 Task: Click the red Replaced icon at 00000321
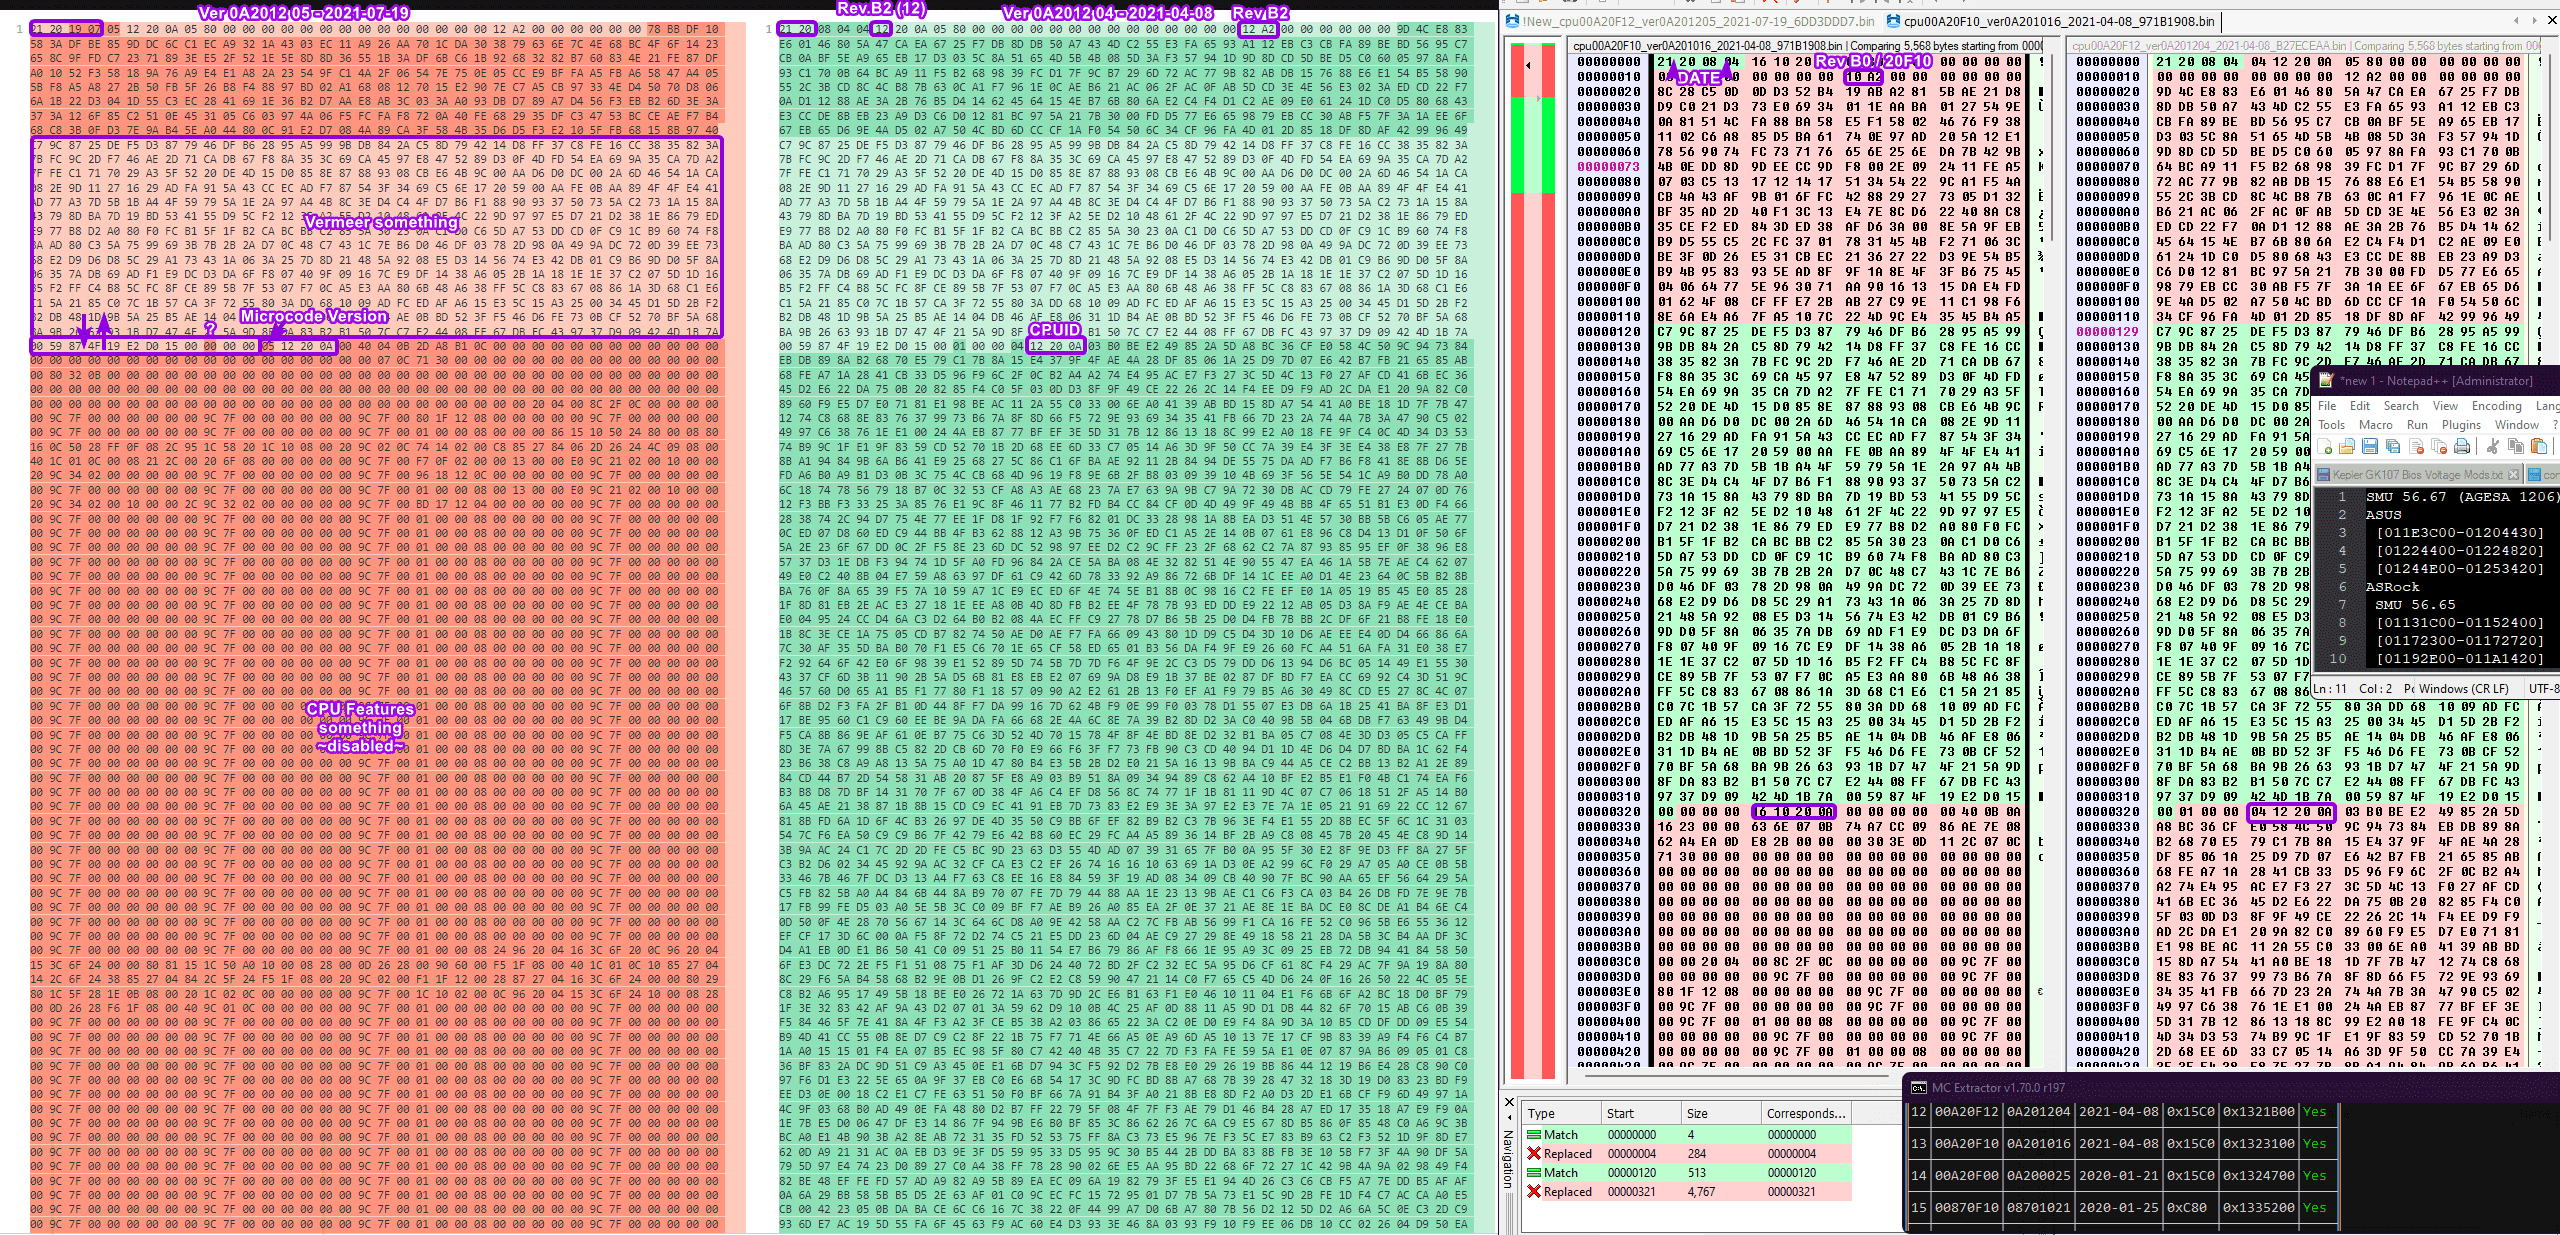coord(1534,1191)
